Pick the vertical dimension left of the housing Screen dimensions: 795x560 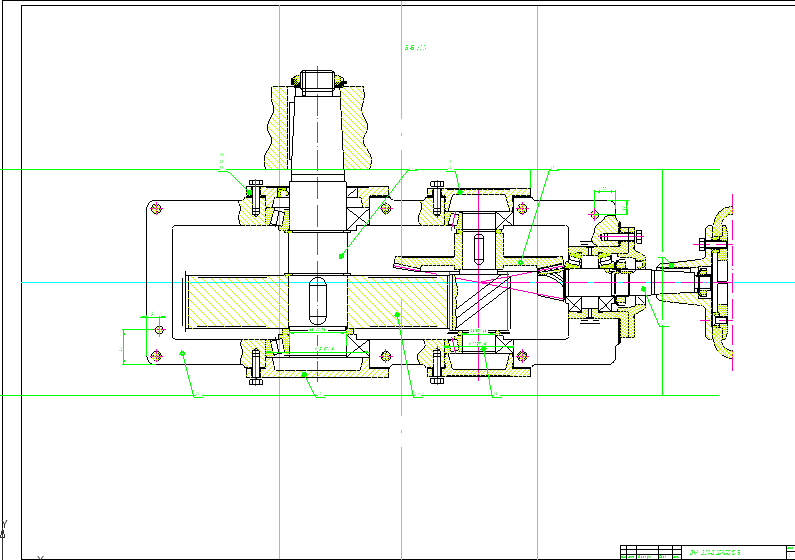[124, 346]
